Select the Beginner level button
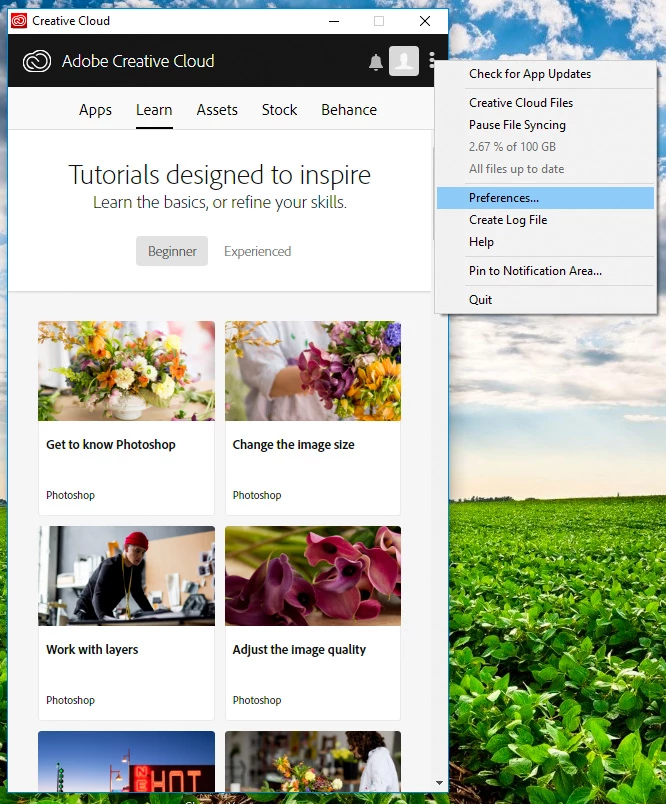 pyautogui.click(x=172, y=251)
